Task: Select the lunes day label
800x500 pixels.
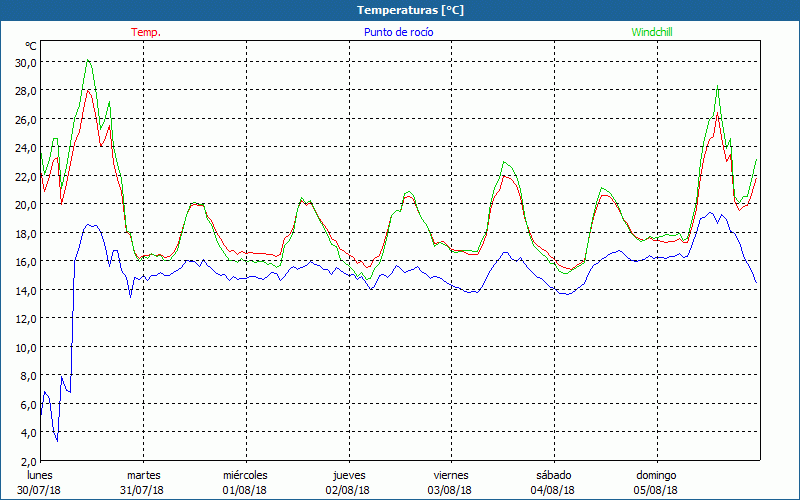Action: tap(40, 475)
